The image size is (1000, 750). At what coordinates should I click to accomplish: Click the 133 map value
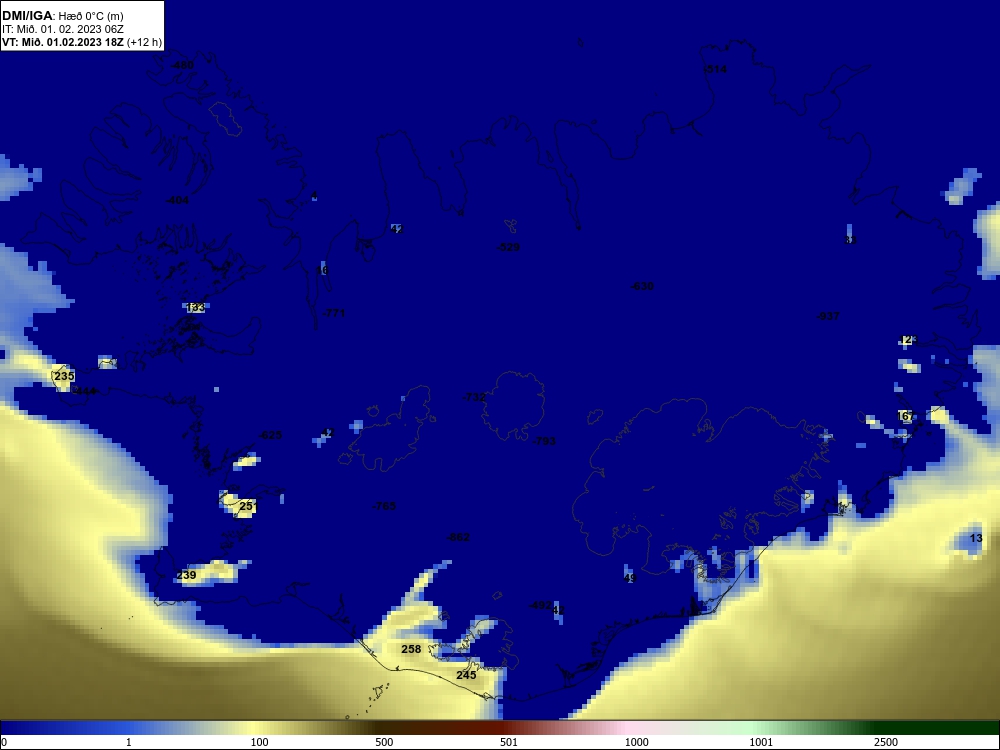[x=196, y=307]
